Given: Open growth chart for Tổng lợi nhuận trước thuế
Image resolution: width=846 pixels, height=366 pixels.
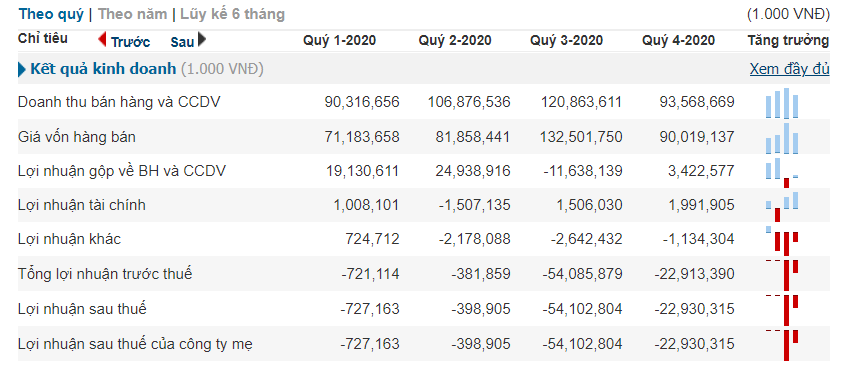Looking at the screenshot, I should [x=782, y=275].
